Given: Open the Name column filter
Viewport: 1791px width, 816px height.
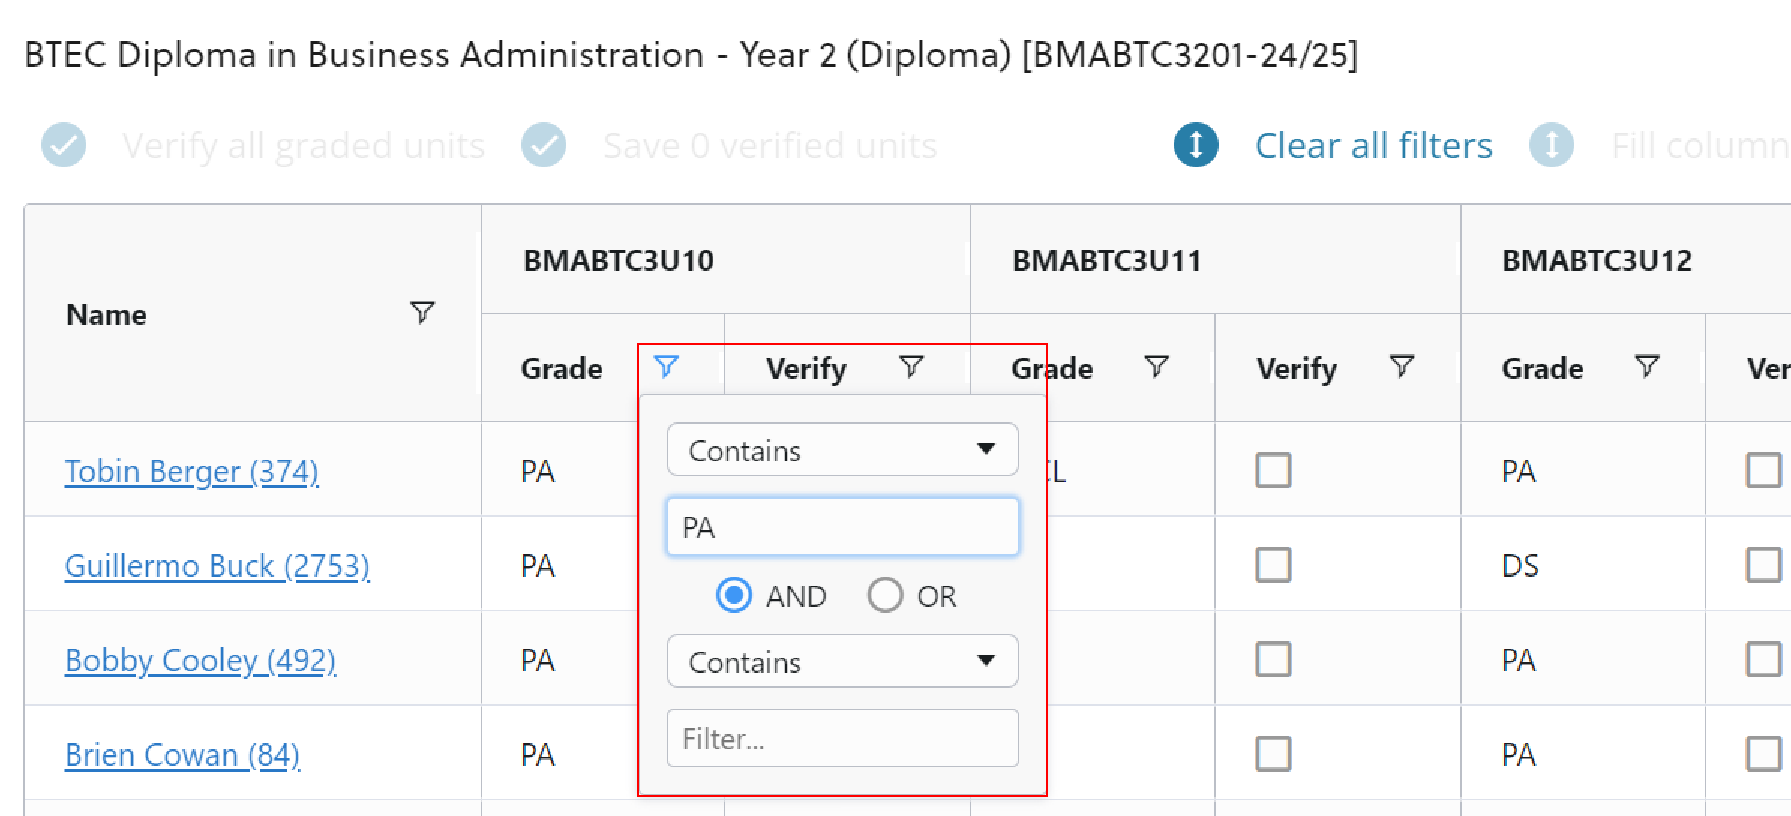Looking at the screenshot, I should [423, 313].
